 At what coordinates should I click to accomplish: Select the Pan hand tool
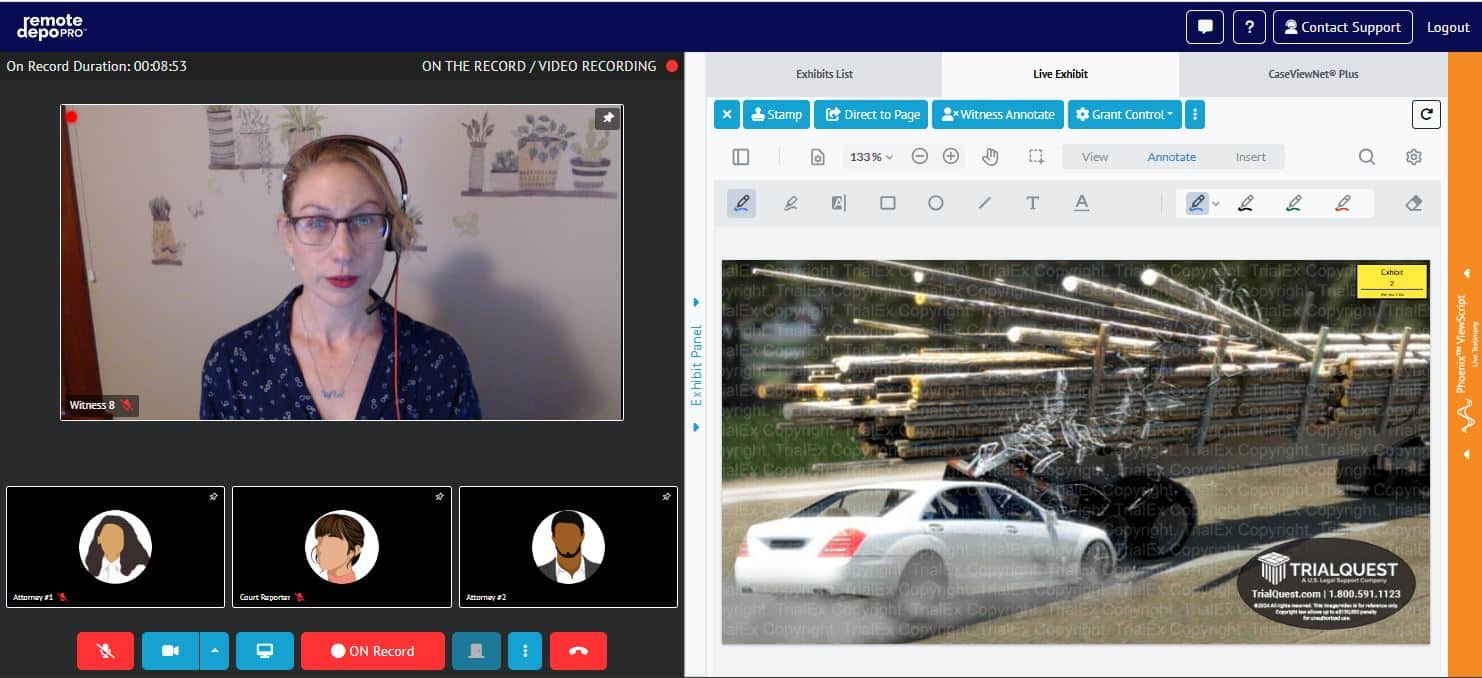[991, 157]
